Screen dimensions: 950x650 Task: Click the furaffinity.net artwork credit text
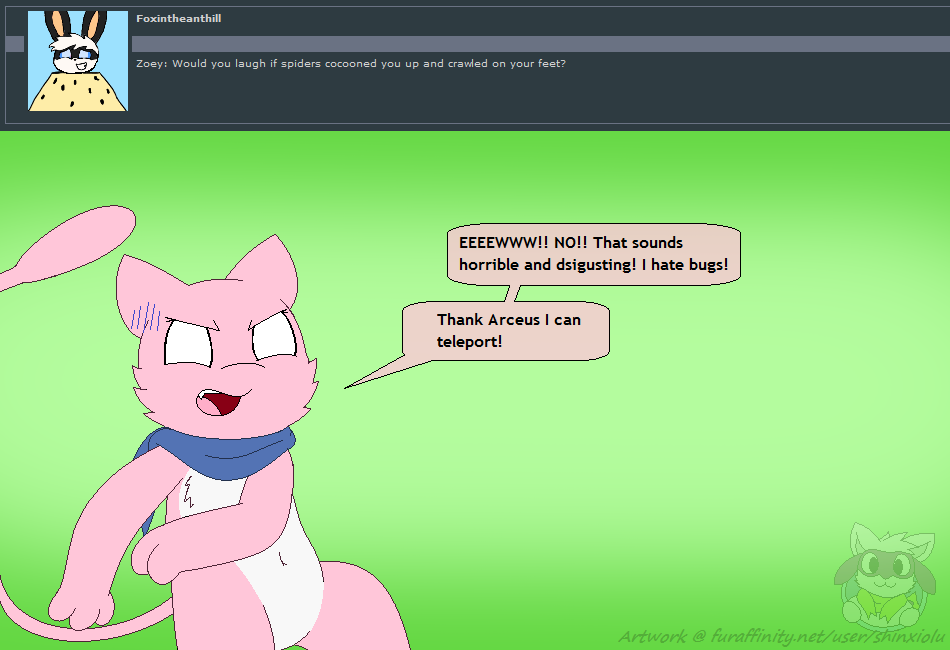tap(782, 636)
